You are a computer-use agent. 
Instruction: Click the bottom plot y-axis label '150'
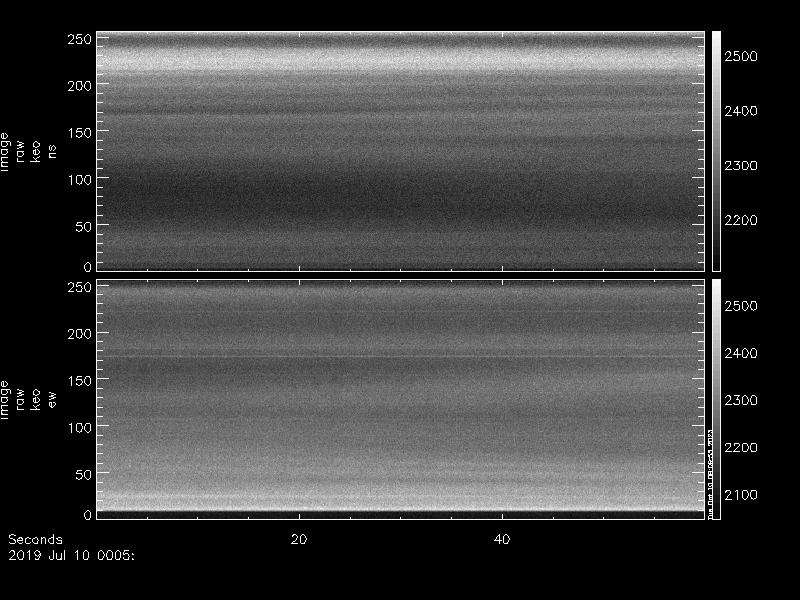point(80,381)
